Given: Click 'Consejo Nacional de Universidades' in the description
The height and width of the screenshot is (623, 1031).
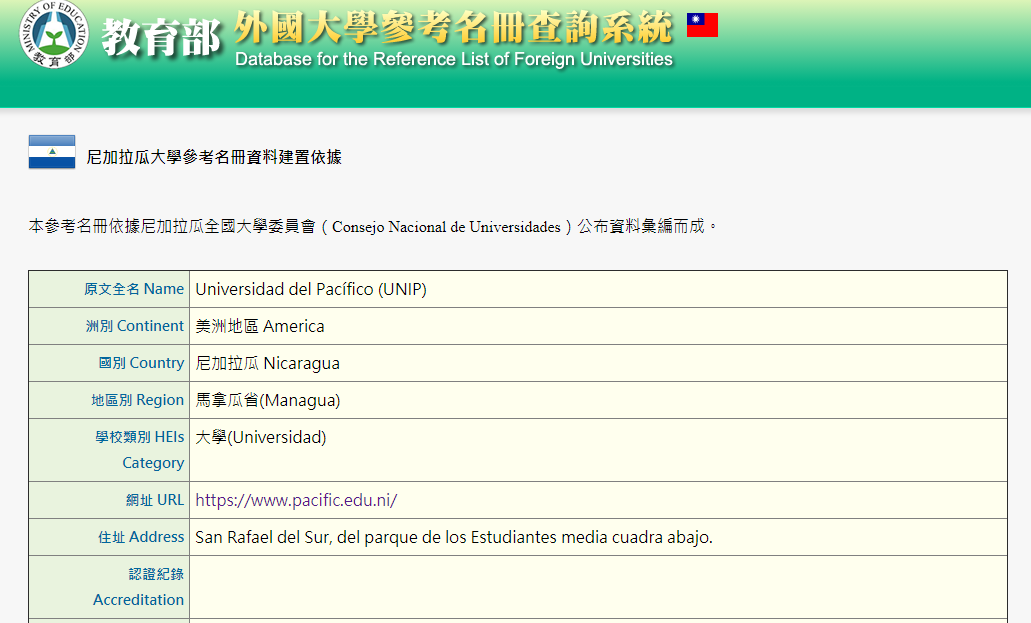Looking at the screenshot, I should click(446, 227).
